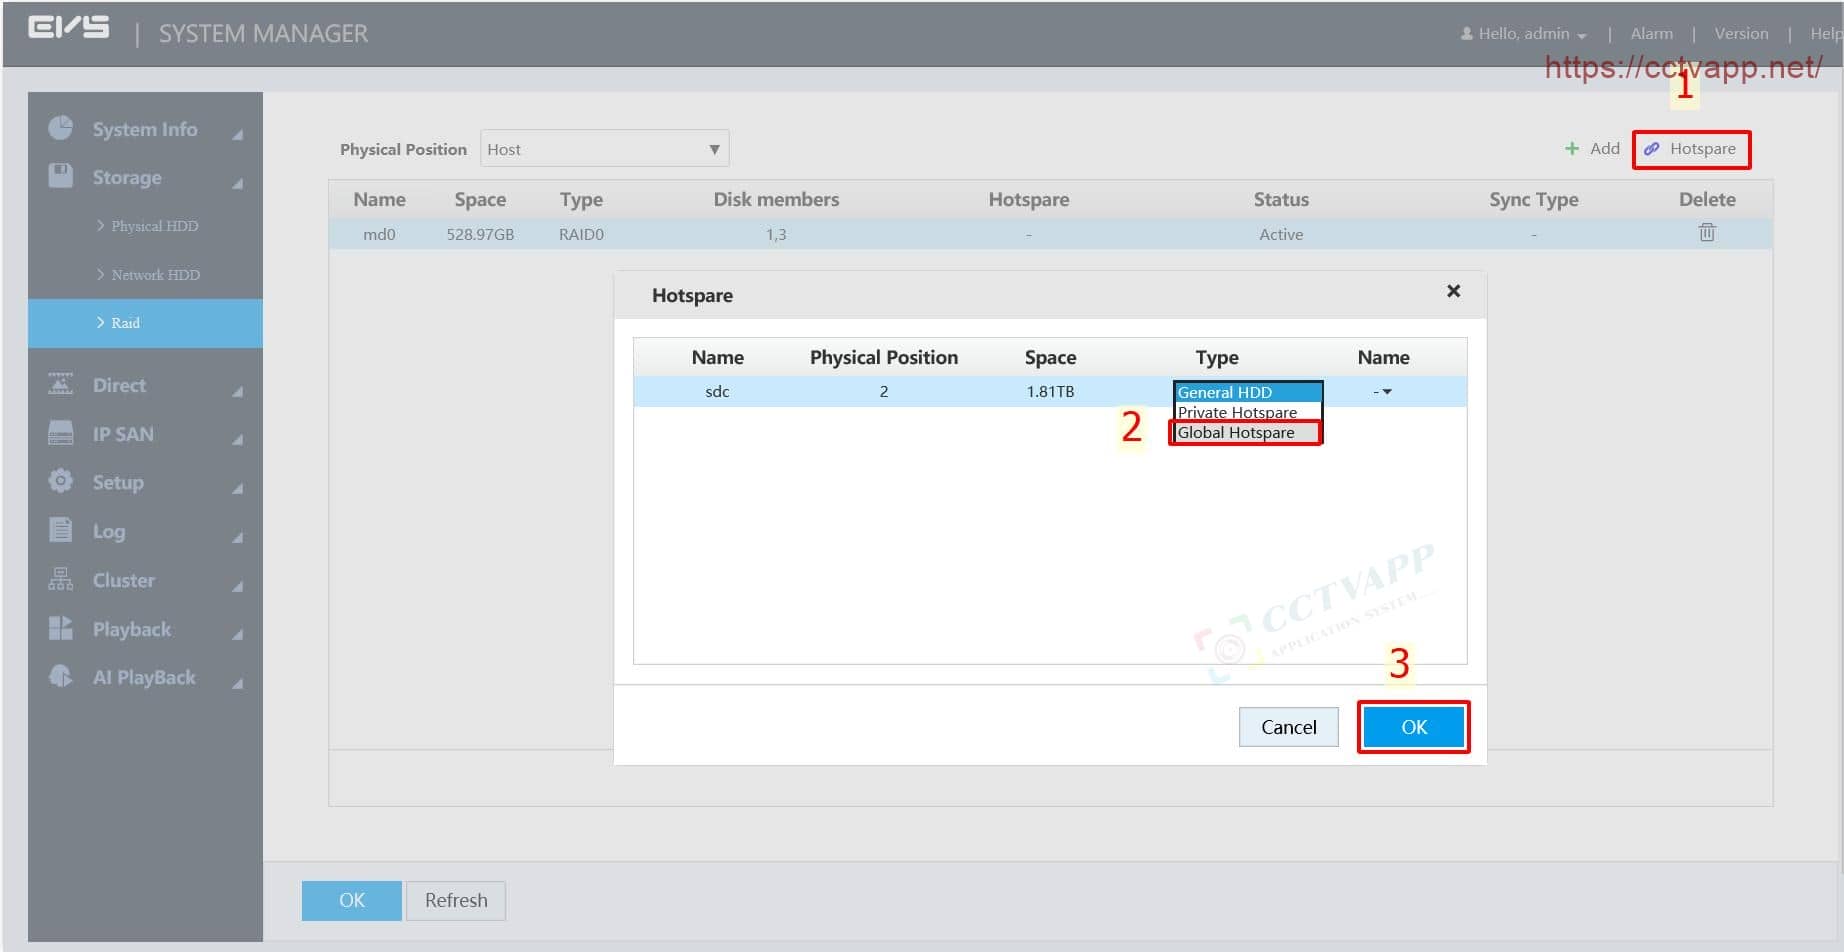Expand the Name dropdown for sdc

click(1384, 392)
